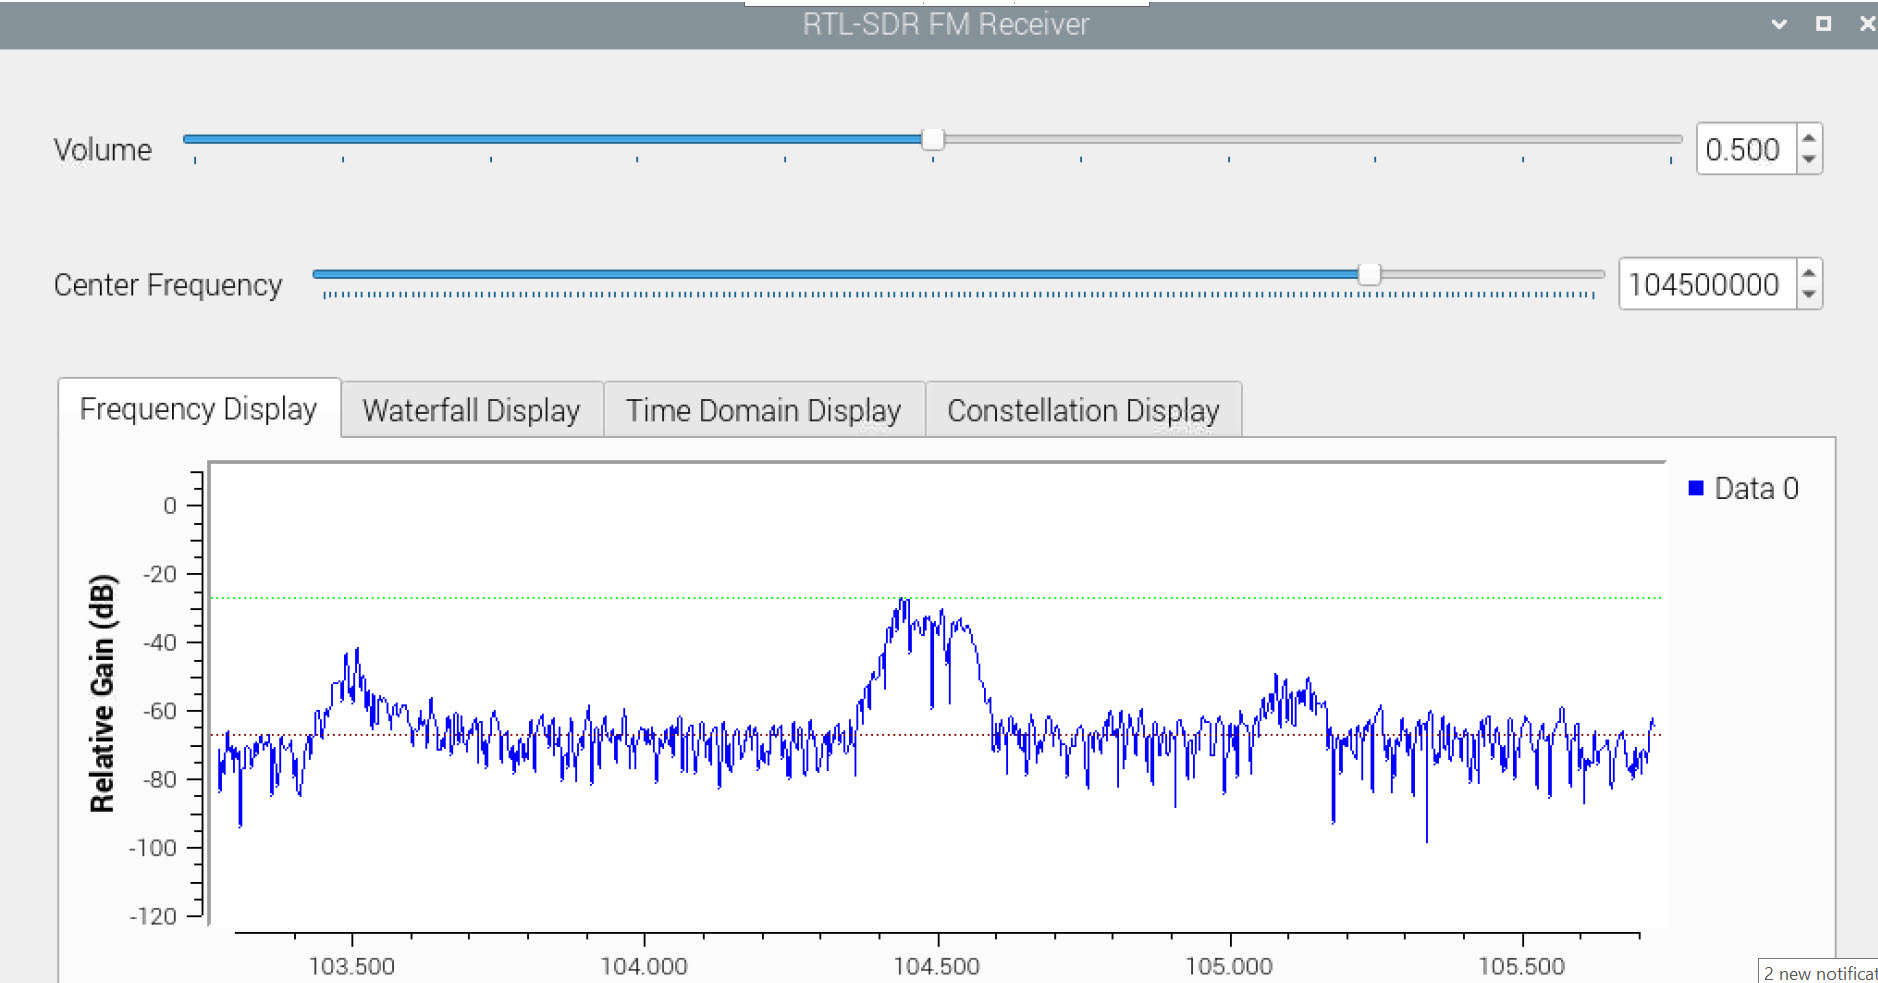The height and width of the screenshot is (983, 1878).
Task: Open the Constellation Display tab
Action: (1084, 409)
